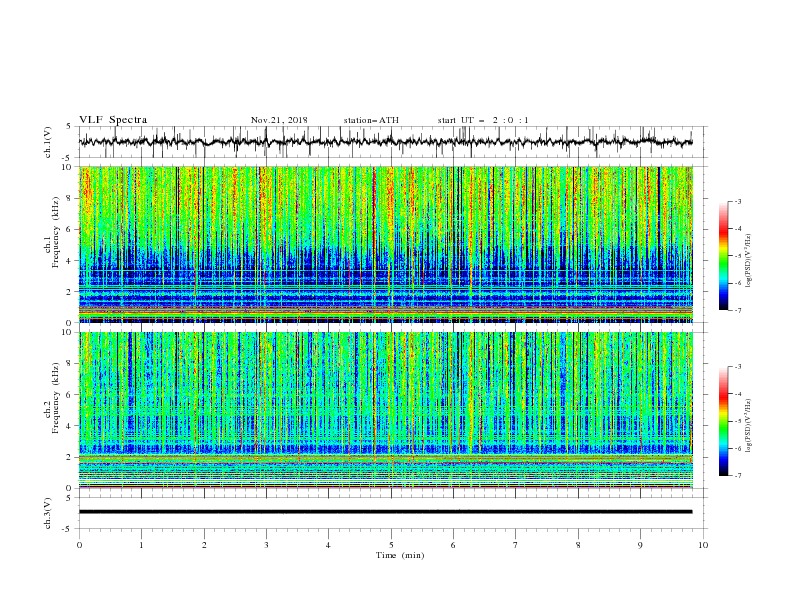This screenshot has height=612, width=792.
Task: Click time axis tick label "1"
Action: click(x=141, y=545)
